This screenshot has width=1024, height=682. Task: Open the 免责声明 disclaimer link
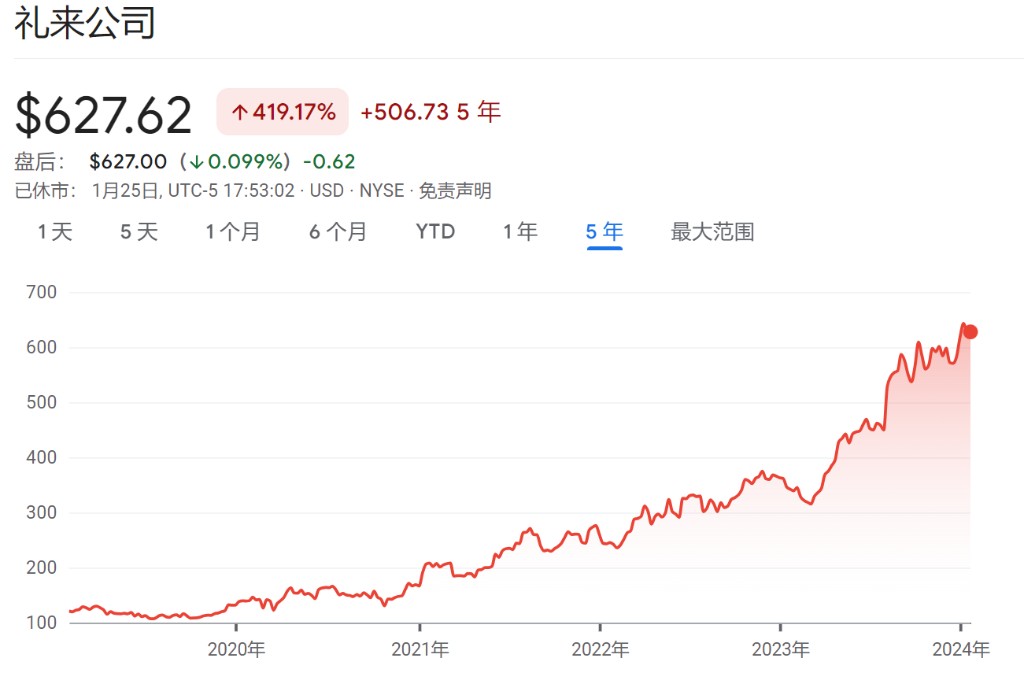point(455,191)
